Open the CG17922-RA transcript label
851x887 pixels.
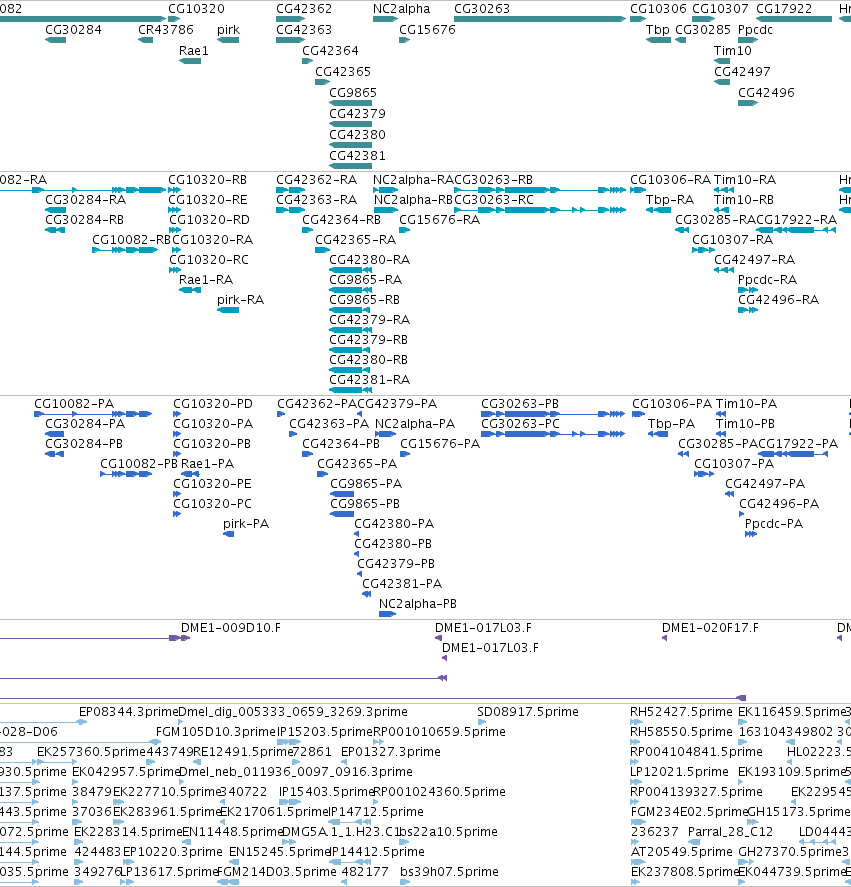click(x=797, y=219)
